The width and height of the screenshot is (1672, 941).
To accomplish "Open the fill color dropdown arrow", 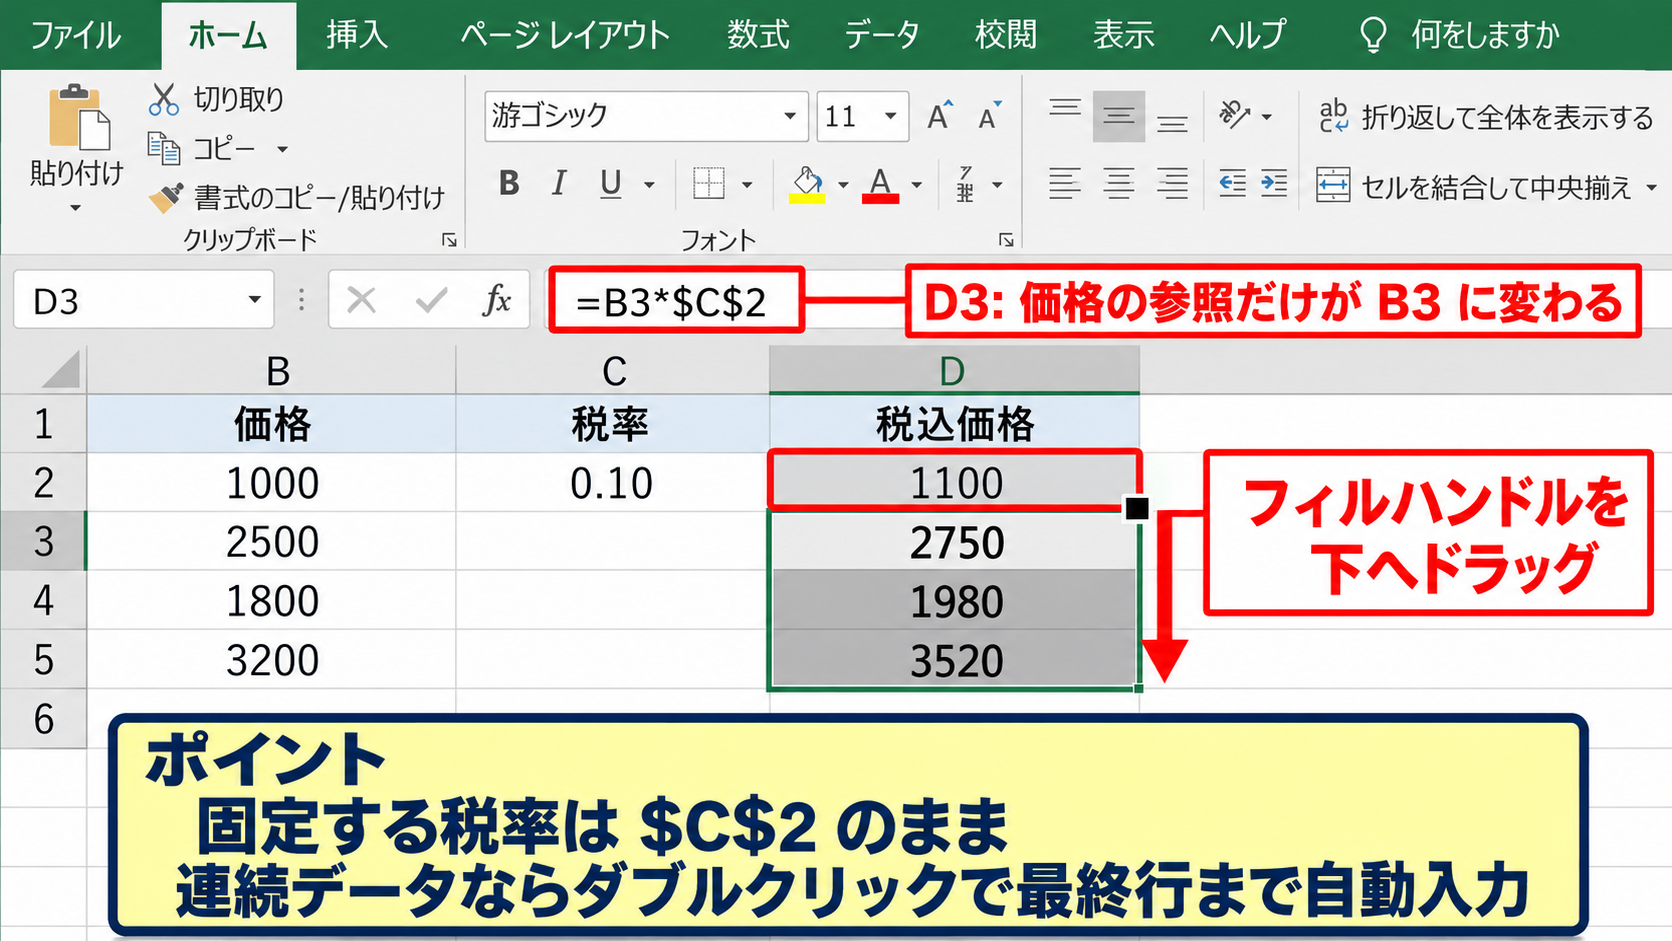I will (x=843, y=185).
